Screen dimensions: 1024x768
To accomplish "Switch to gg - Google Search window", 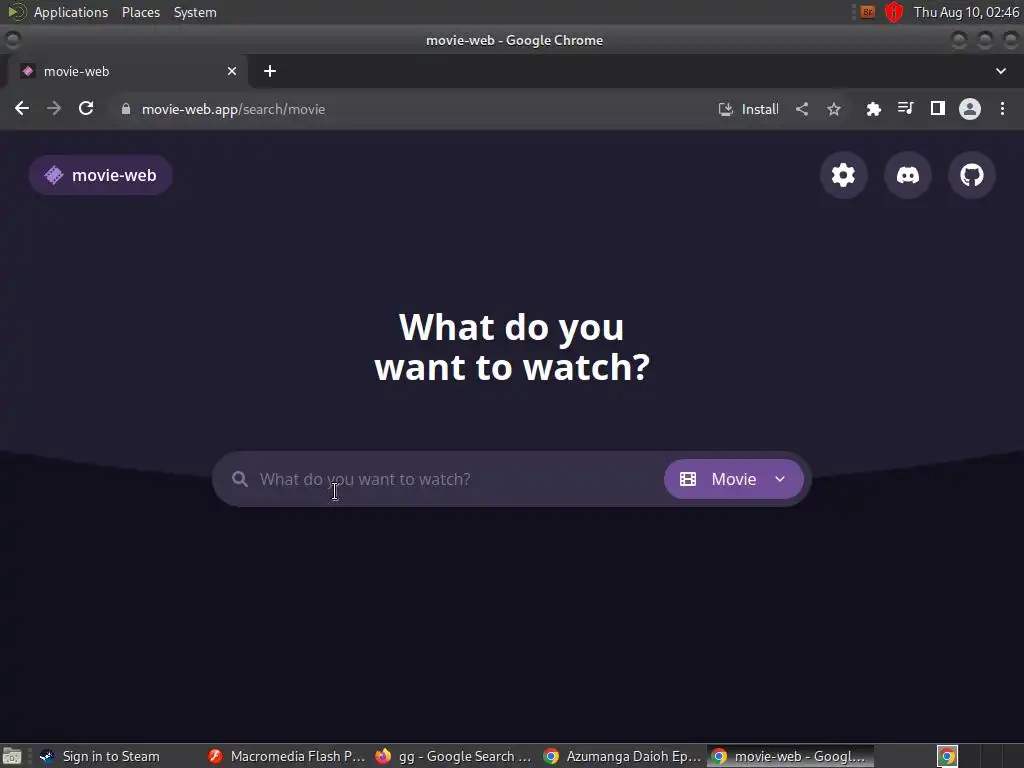I will coord(454,756).
